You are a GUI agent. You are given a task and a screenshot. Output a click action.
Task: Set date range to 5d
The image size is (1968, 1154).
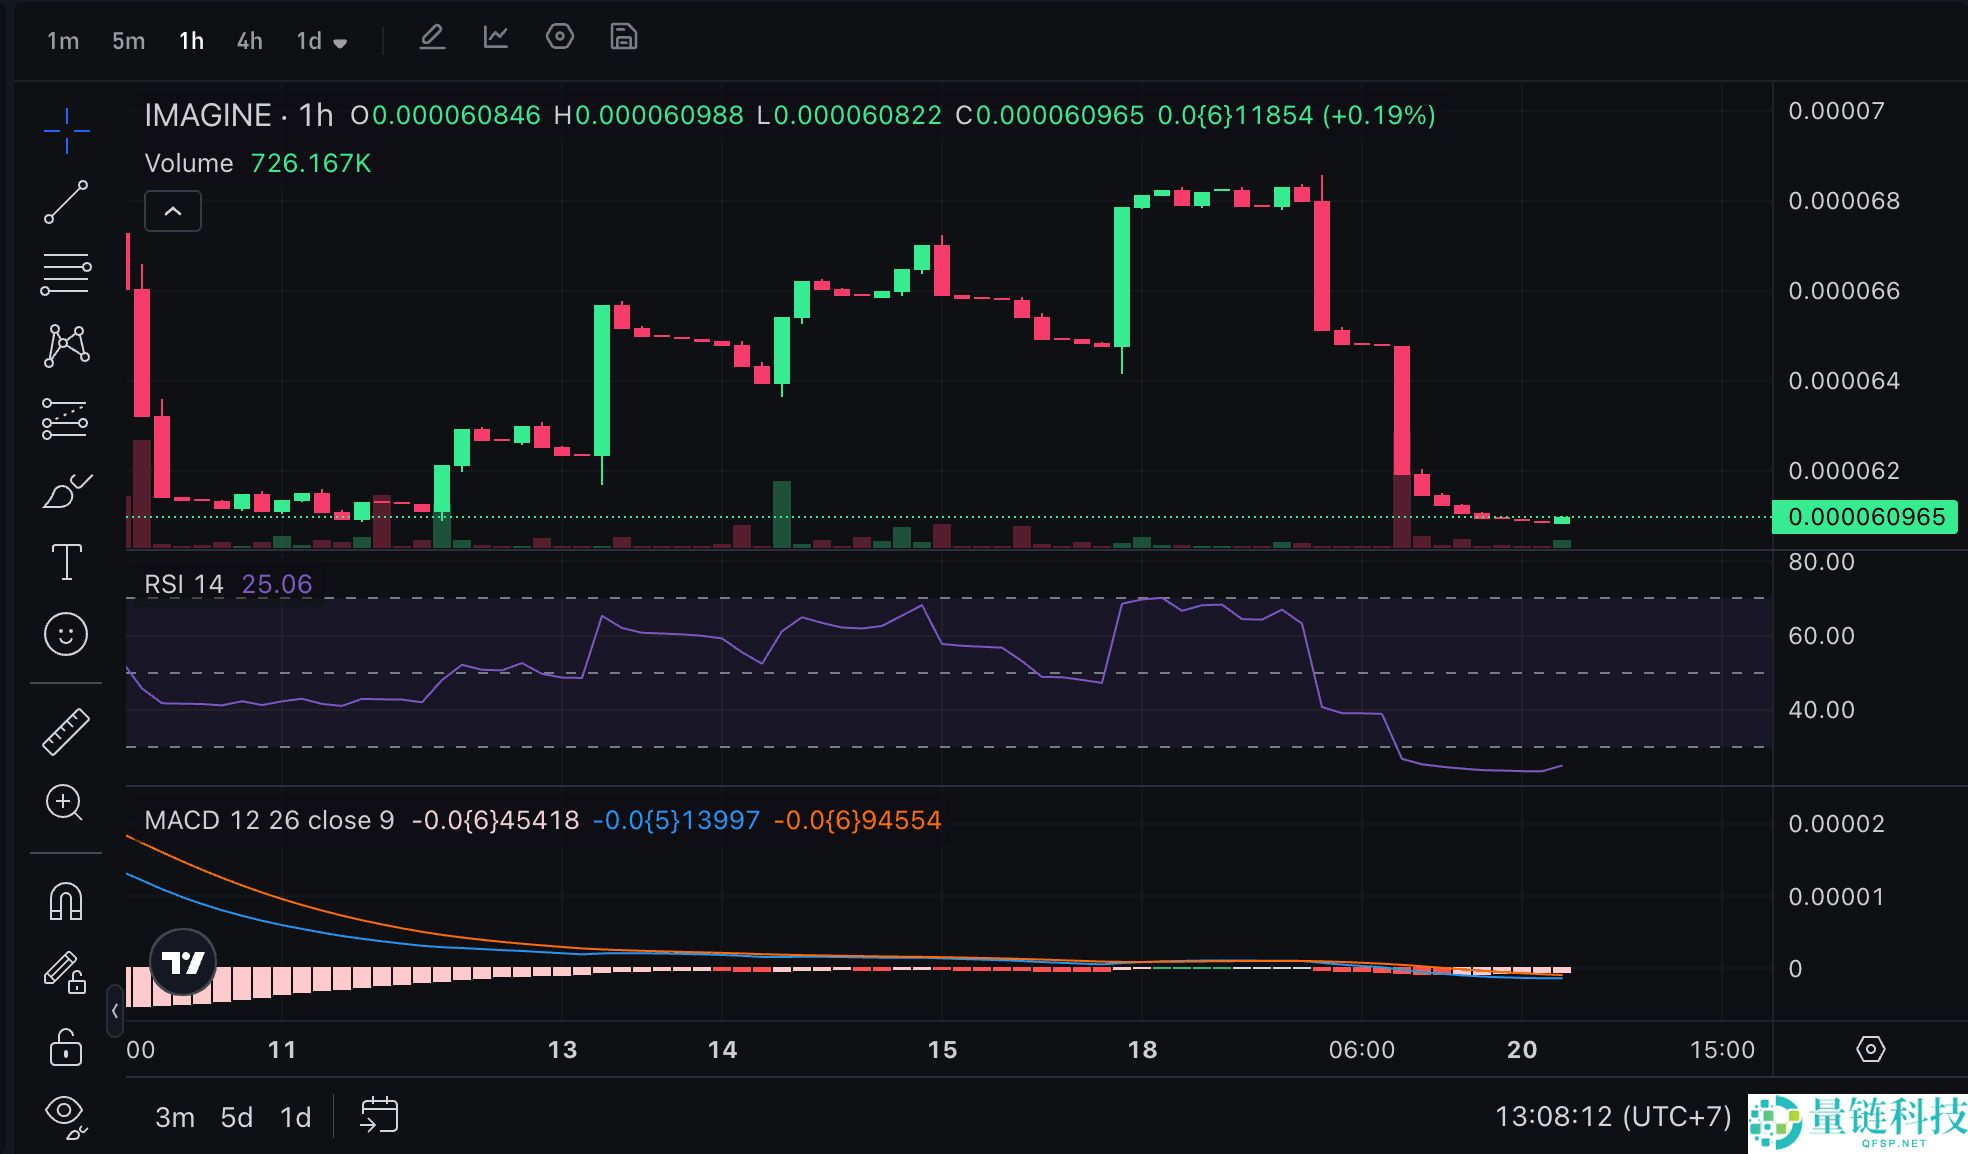236,1117
